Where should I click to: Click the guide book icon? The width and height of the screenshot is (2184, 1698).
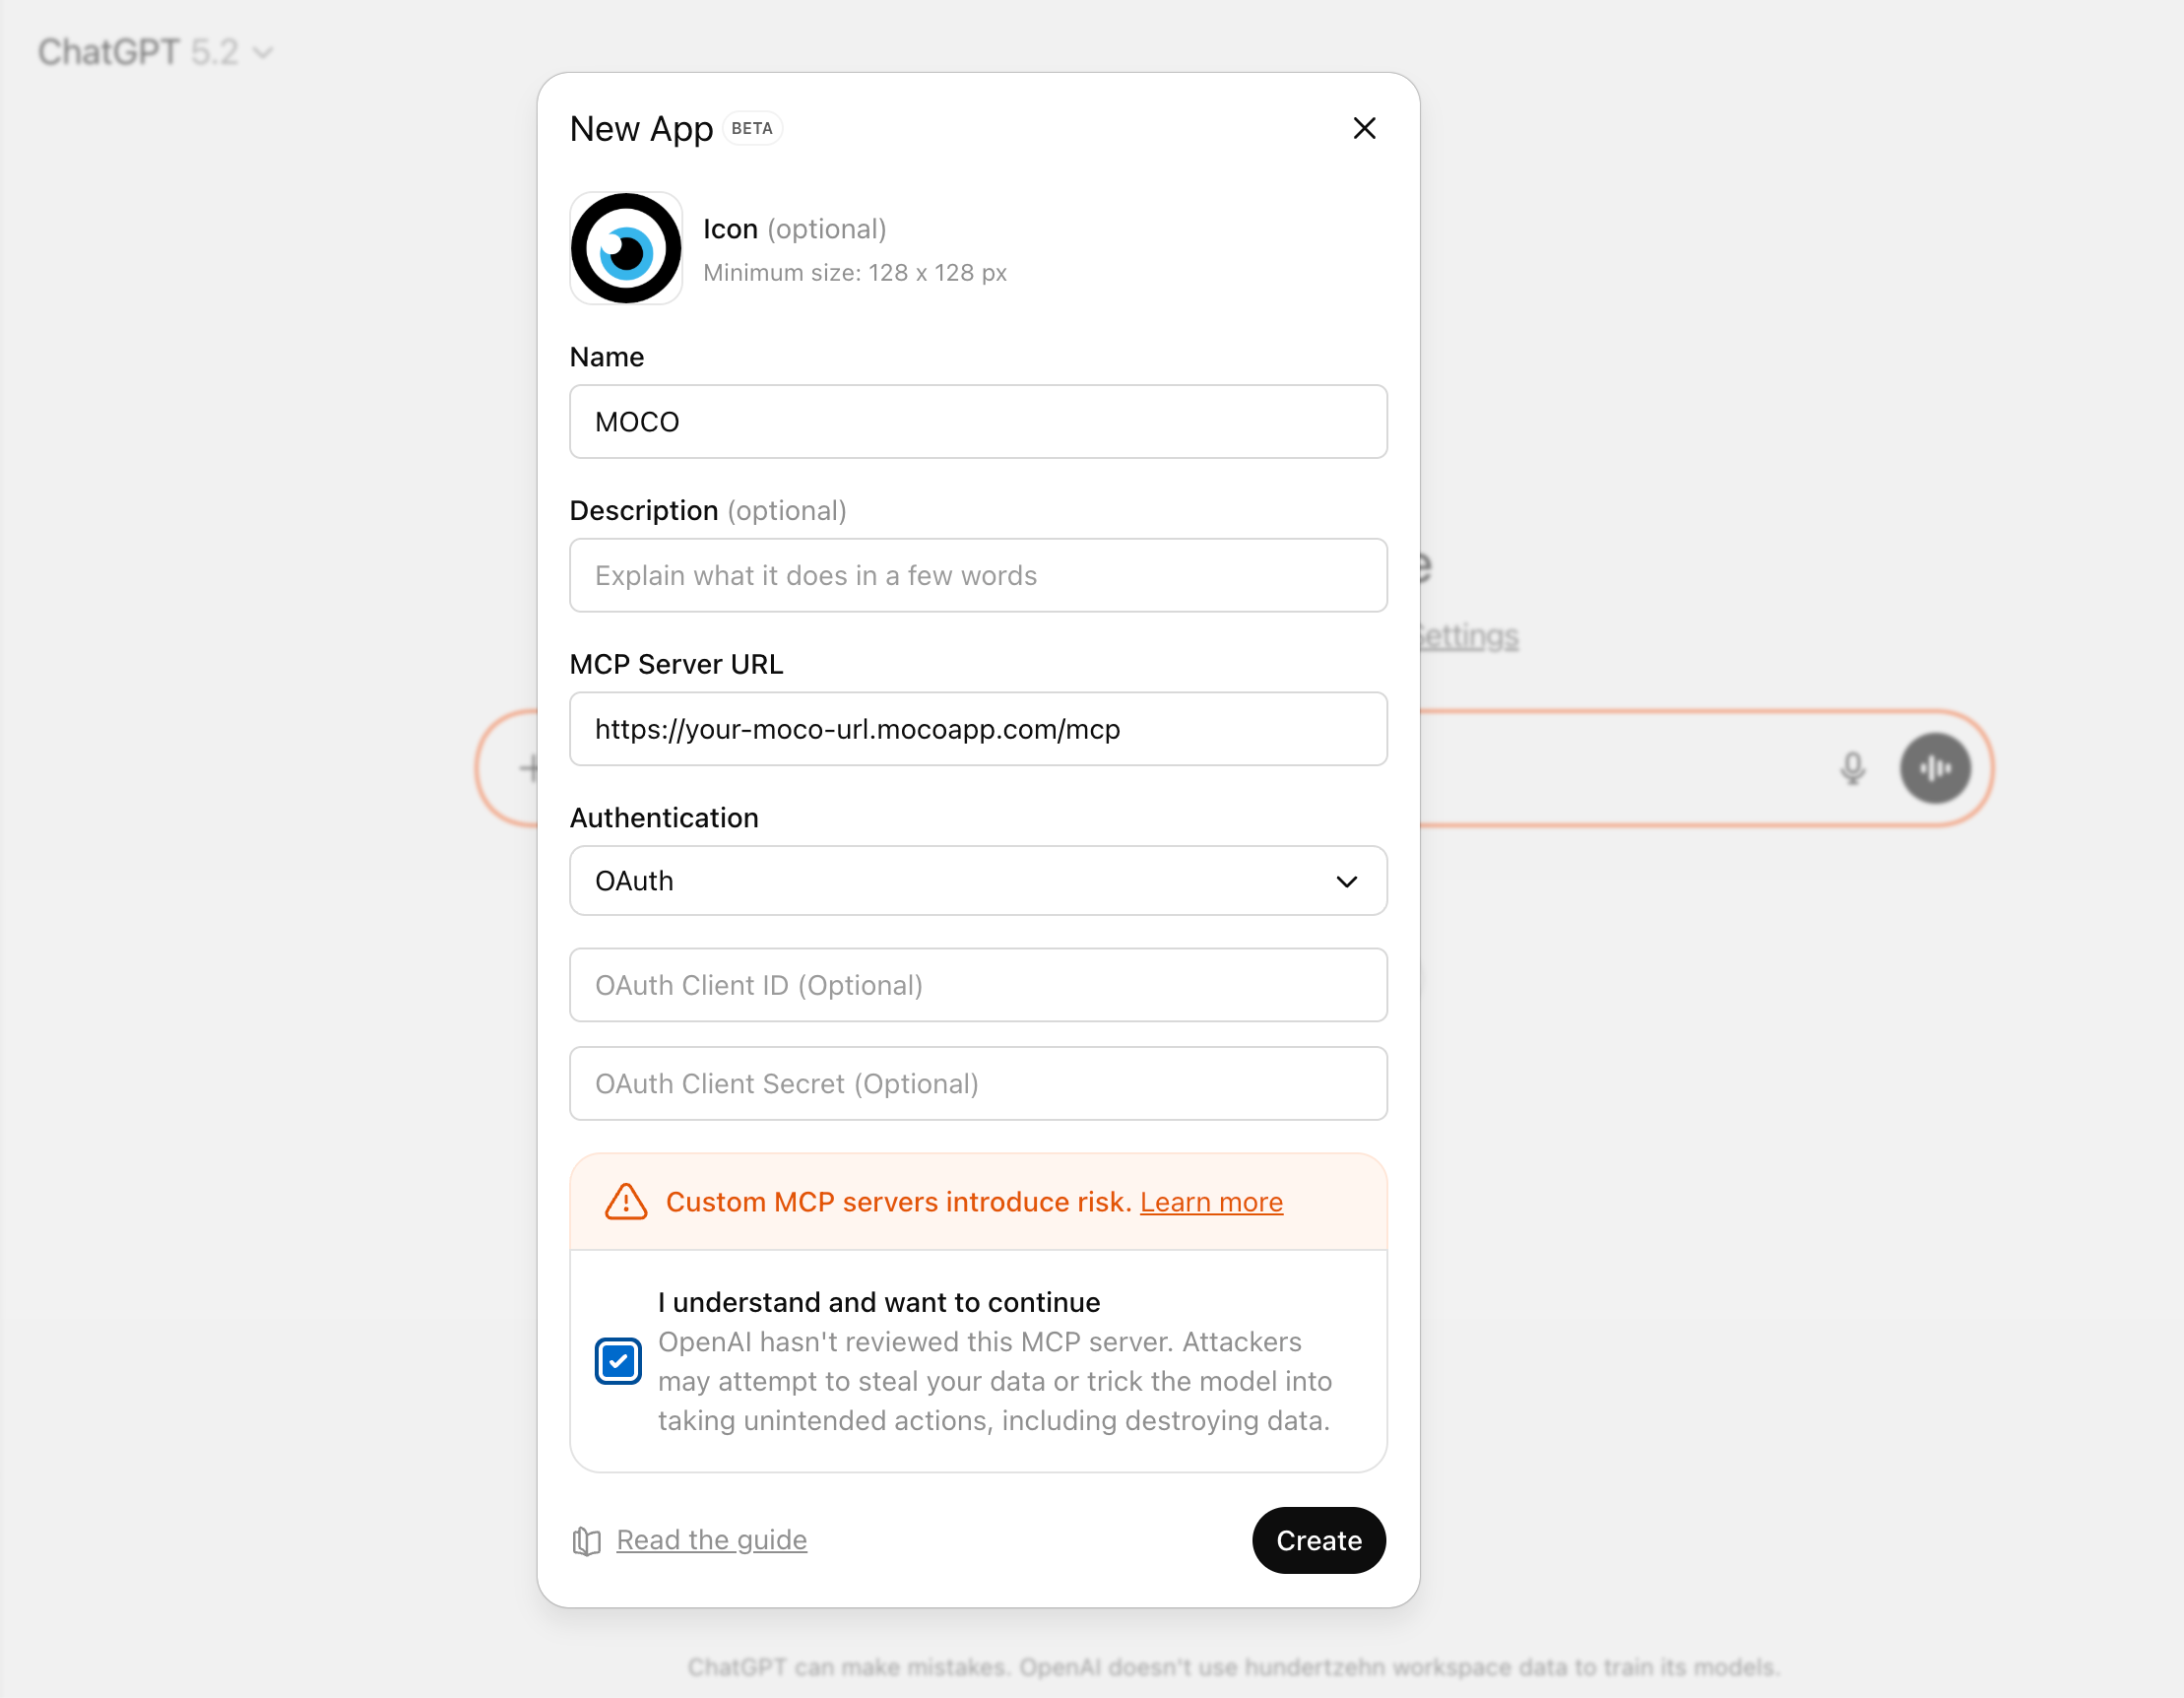coord(586,1541)
